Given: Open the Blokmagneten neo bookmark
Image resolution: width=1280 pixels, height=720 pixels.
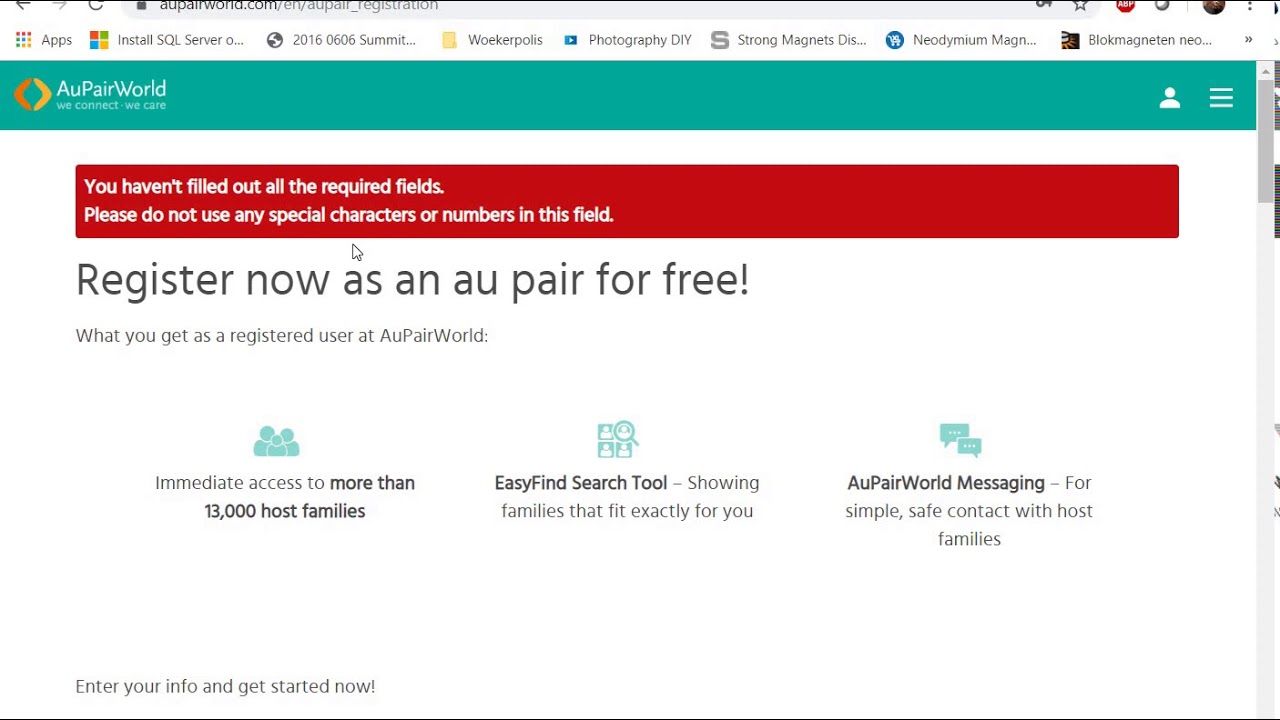Looking at the screenshot, I should pos(1138,40).
